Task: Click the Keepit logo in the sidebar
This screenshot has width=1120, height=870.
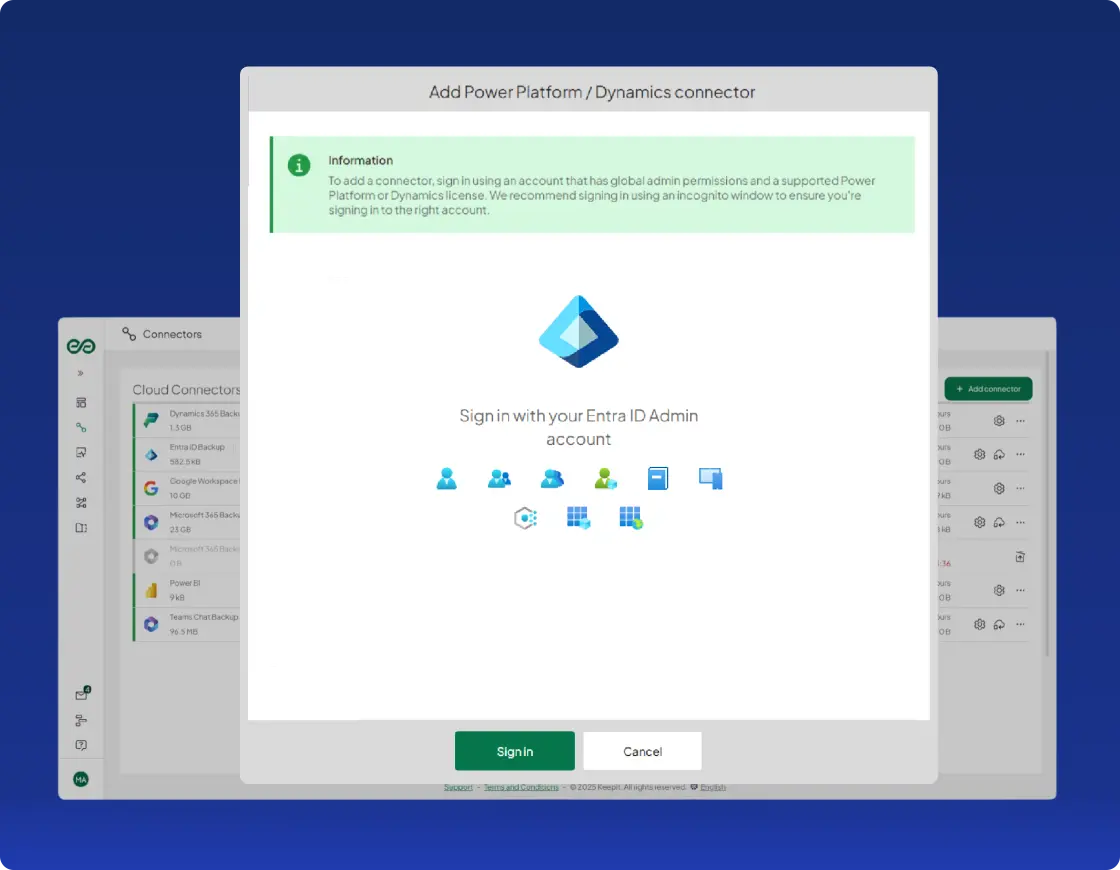Action: click(x=81, y=346)
